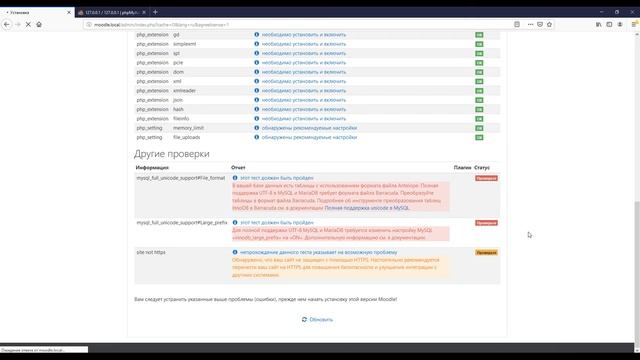Screen dimensions: 640x360
Task: Open the browser home page icon
Action: tap(39, 24)
